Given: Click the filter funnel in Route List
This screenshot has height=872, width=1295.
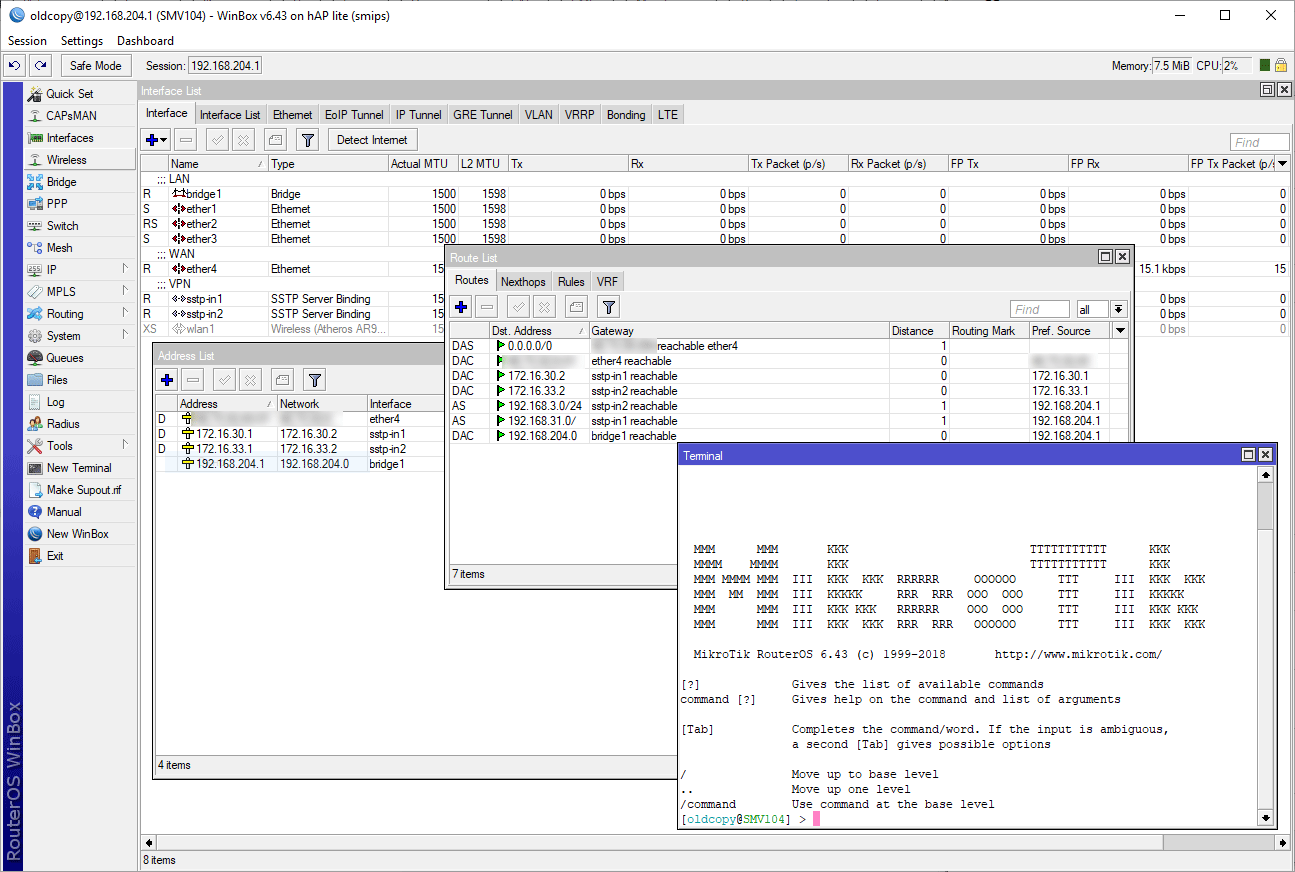Looking at the screenshot, I should coord(608,308).
